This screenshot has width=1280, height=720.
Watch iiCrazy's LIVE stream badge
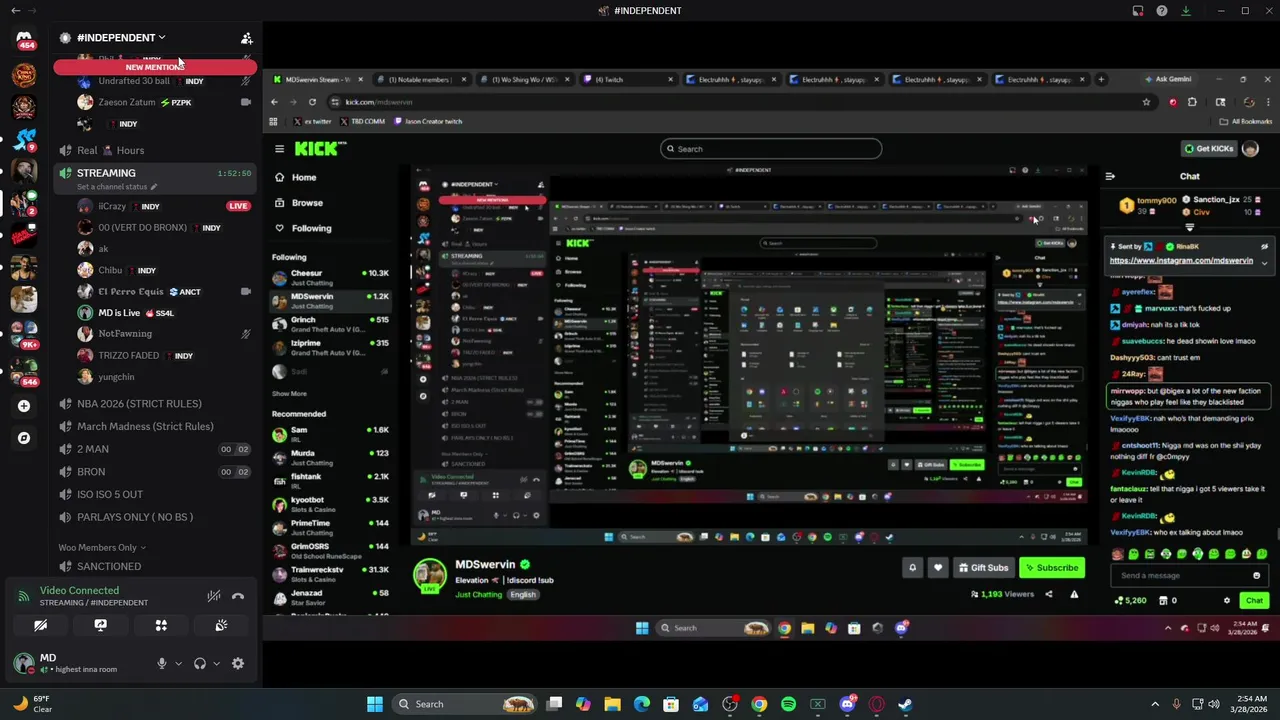click(237, 206)
